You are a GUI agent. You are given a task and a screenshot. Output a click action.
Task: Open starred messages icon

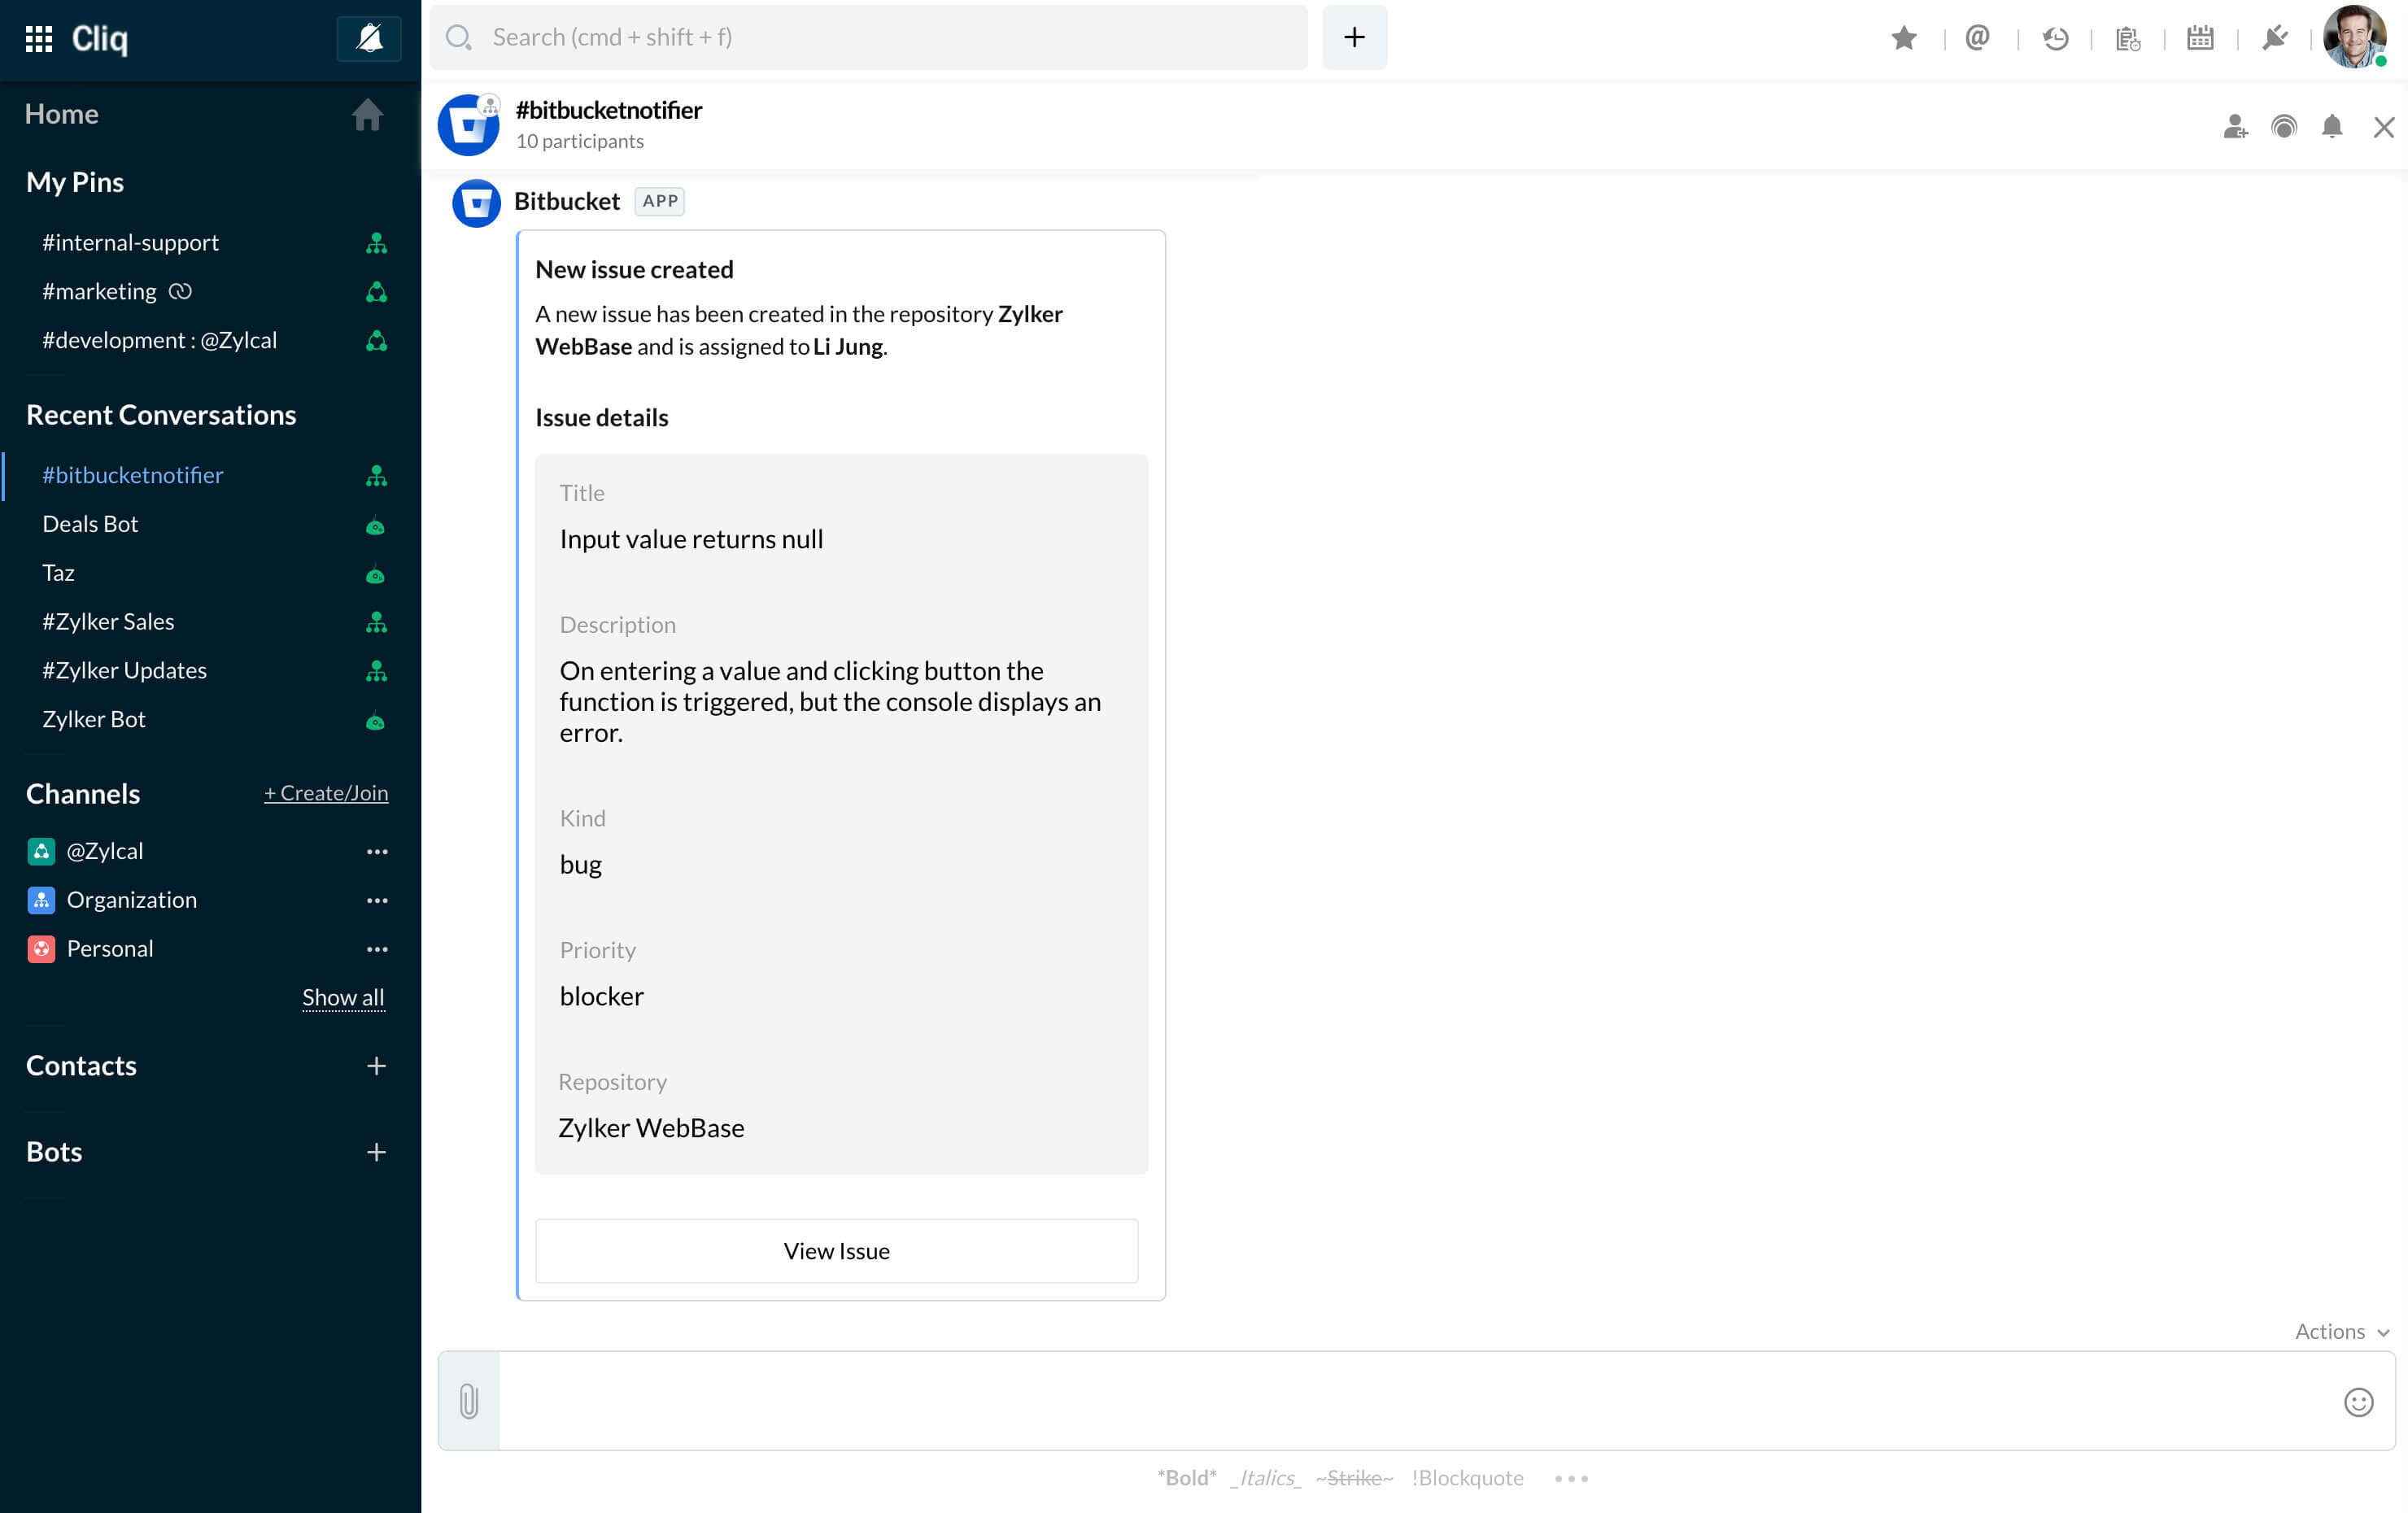pyautogui.click(x=1904, y=38)
